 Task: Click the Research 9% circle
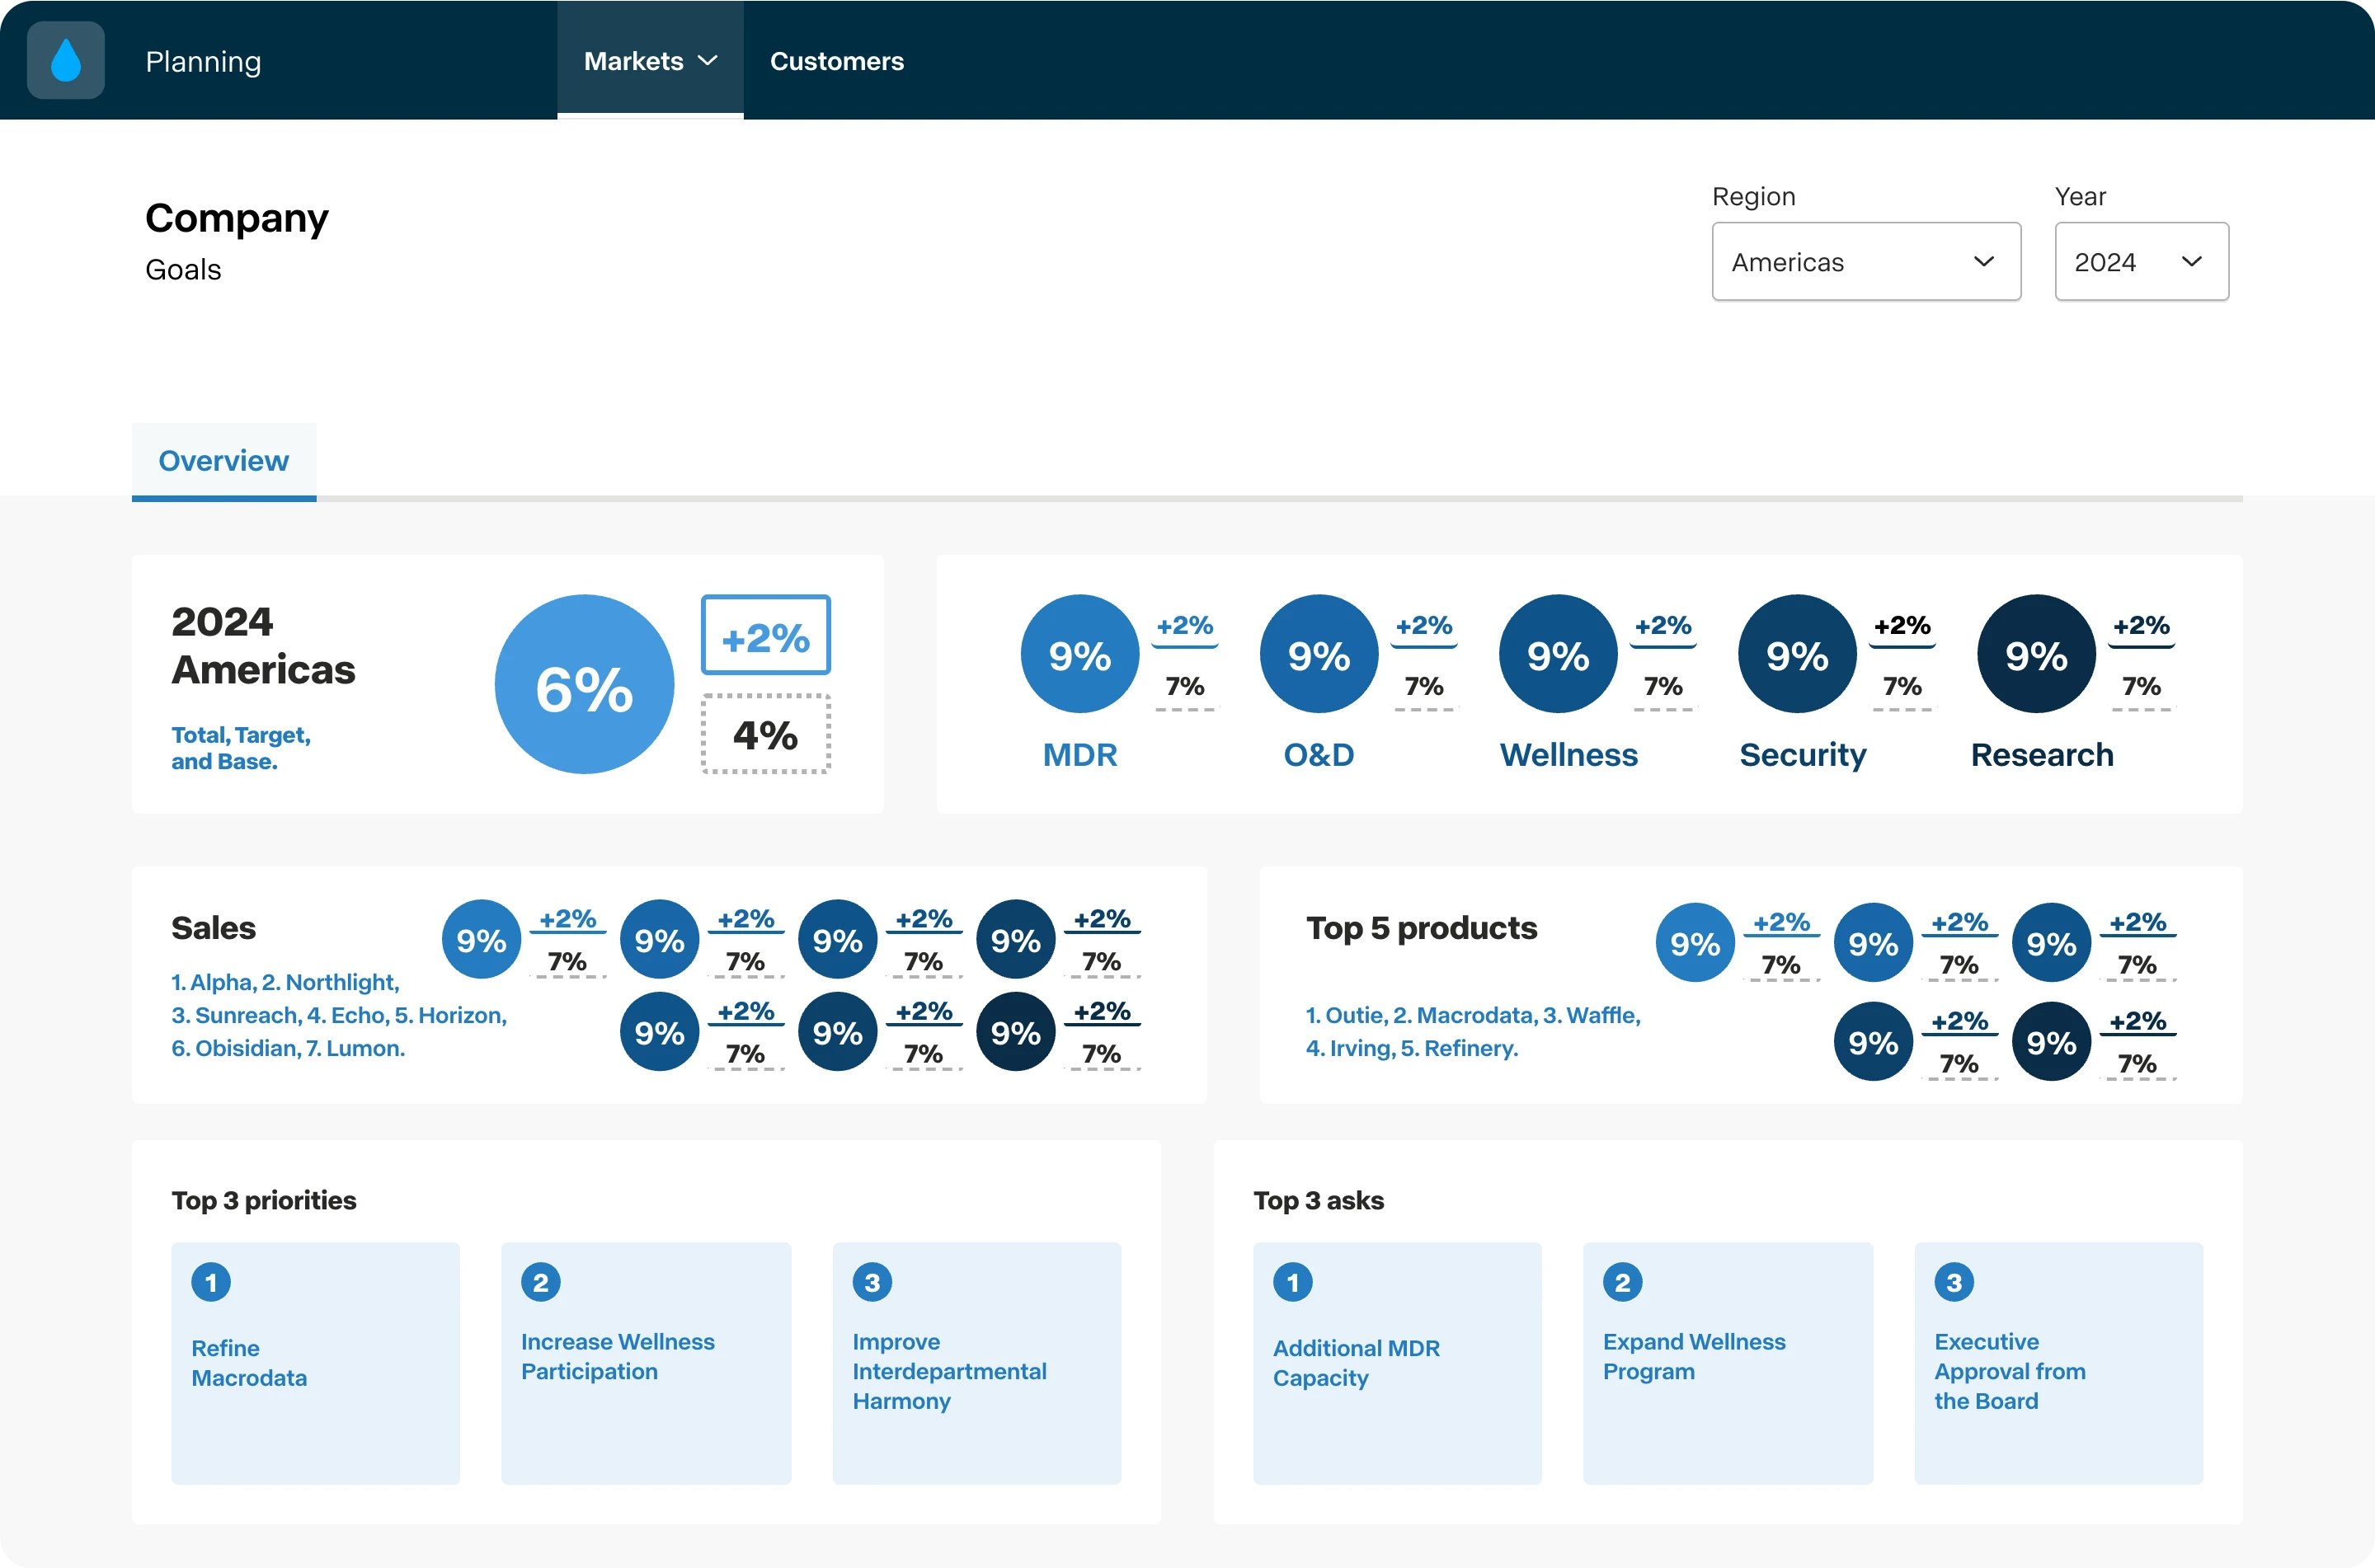(2036, 654)
